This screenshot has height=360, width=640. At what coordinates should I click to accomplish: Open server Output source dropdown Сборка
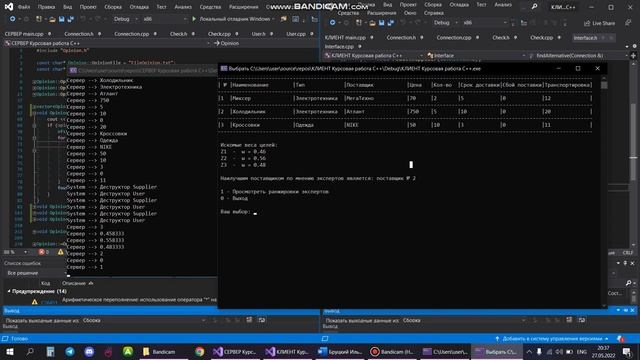144,320
